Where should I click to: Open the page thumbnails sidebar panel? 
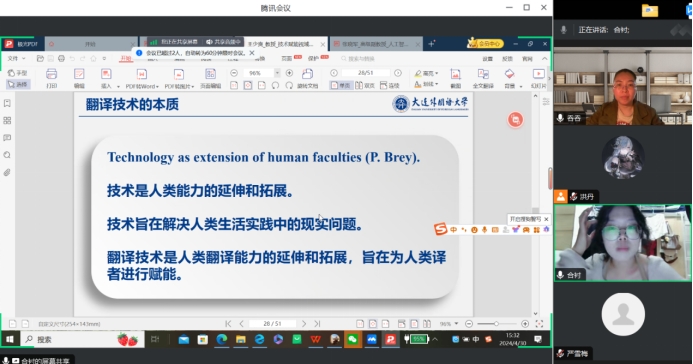[x=7, y=121]
